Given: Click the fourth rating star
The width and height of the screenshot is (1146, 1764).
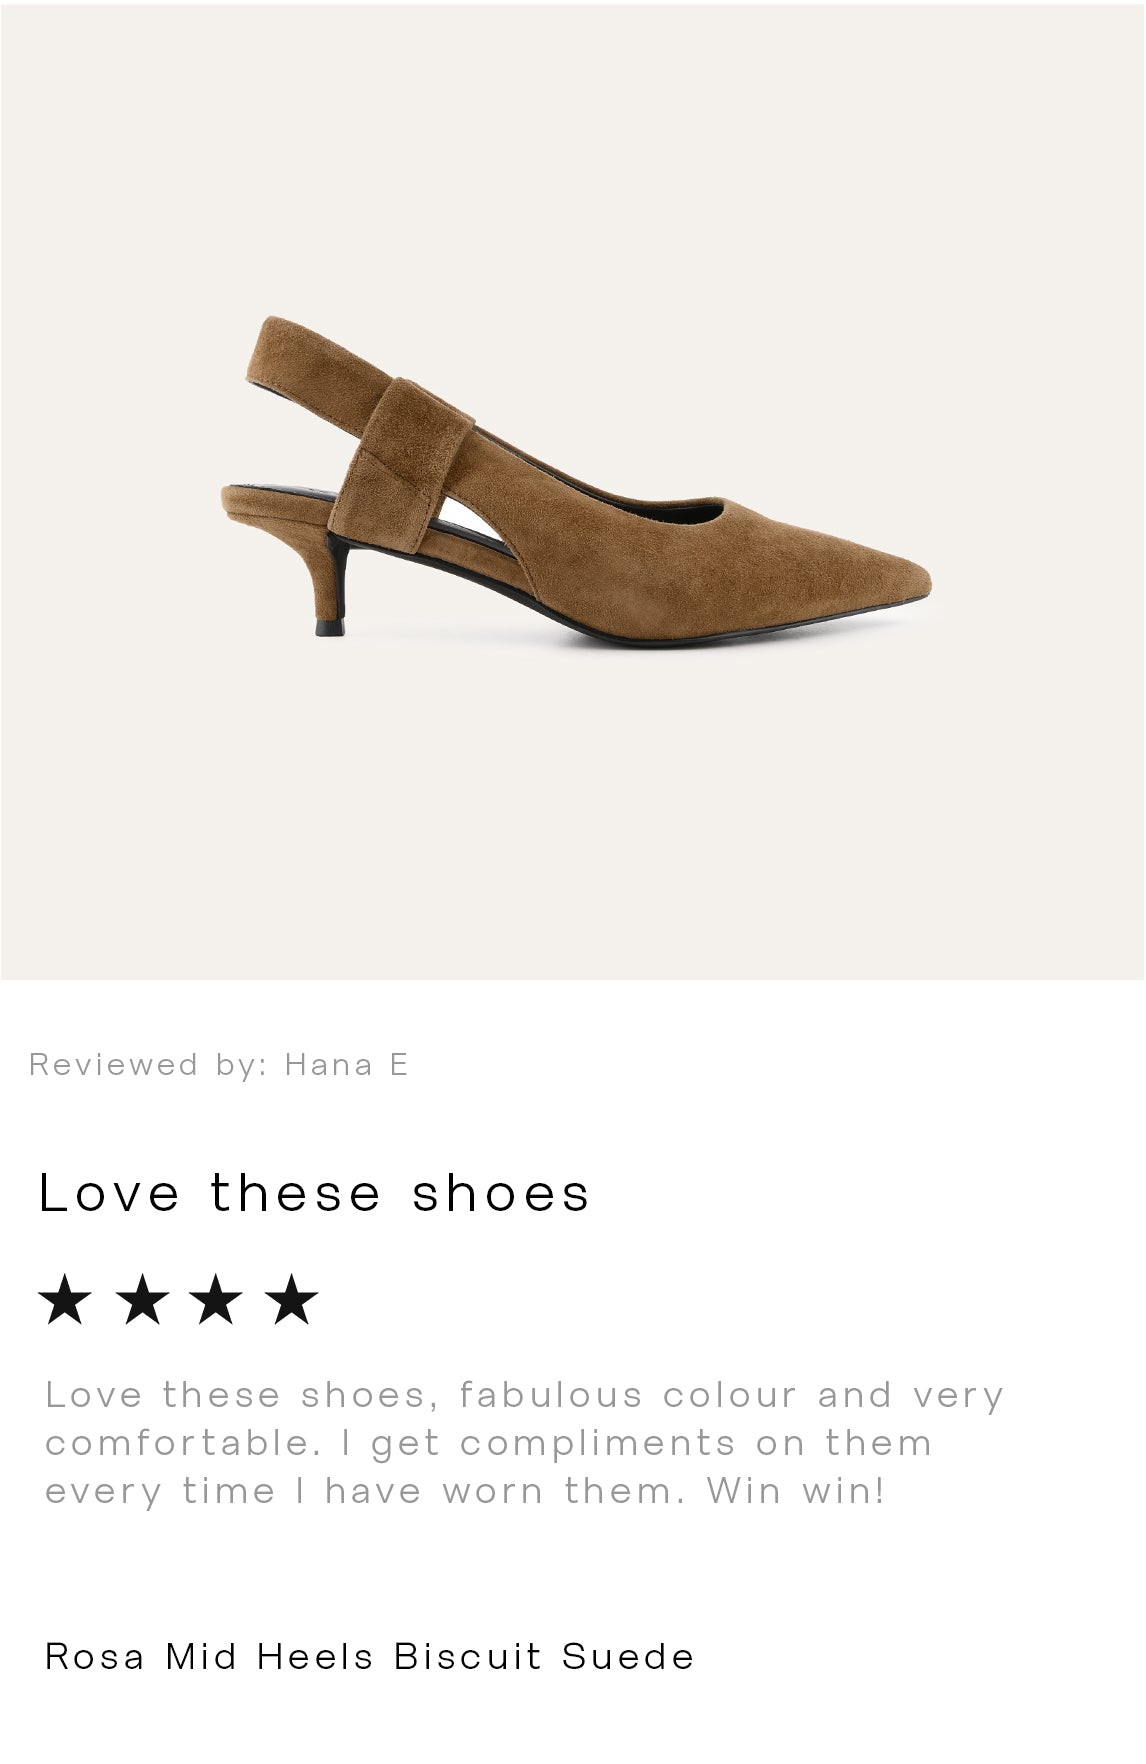Looking at the screenshot, I should [x=292, y=1300].
